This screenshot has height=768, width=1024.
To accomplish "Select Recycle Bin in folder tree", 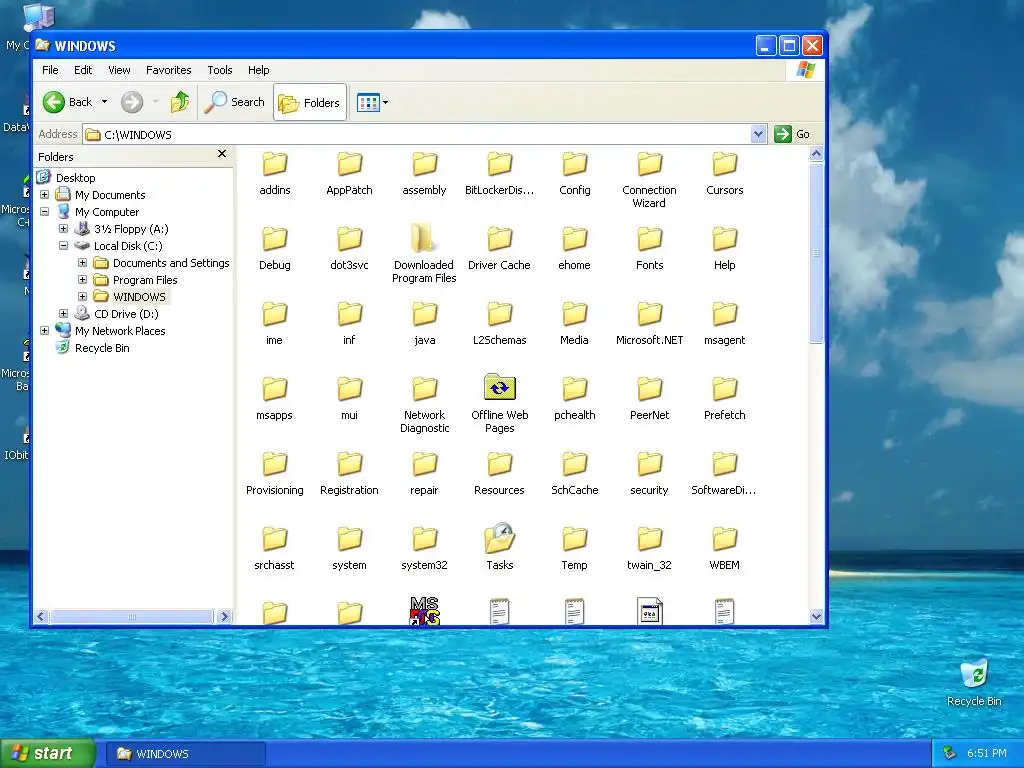I will pos(102,348).
